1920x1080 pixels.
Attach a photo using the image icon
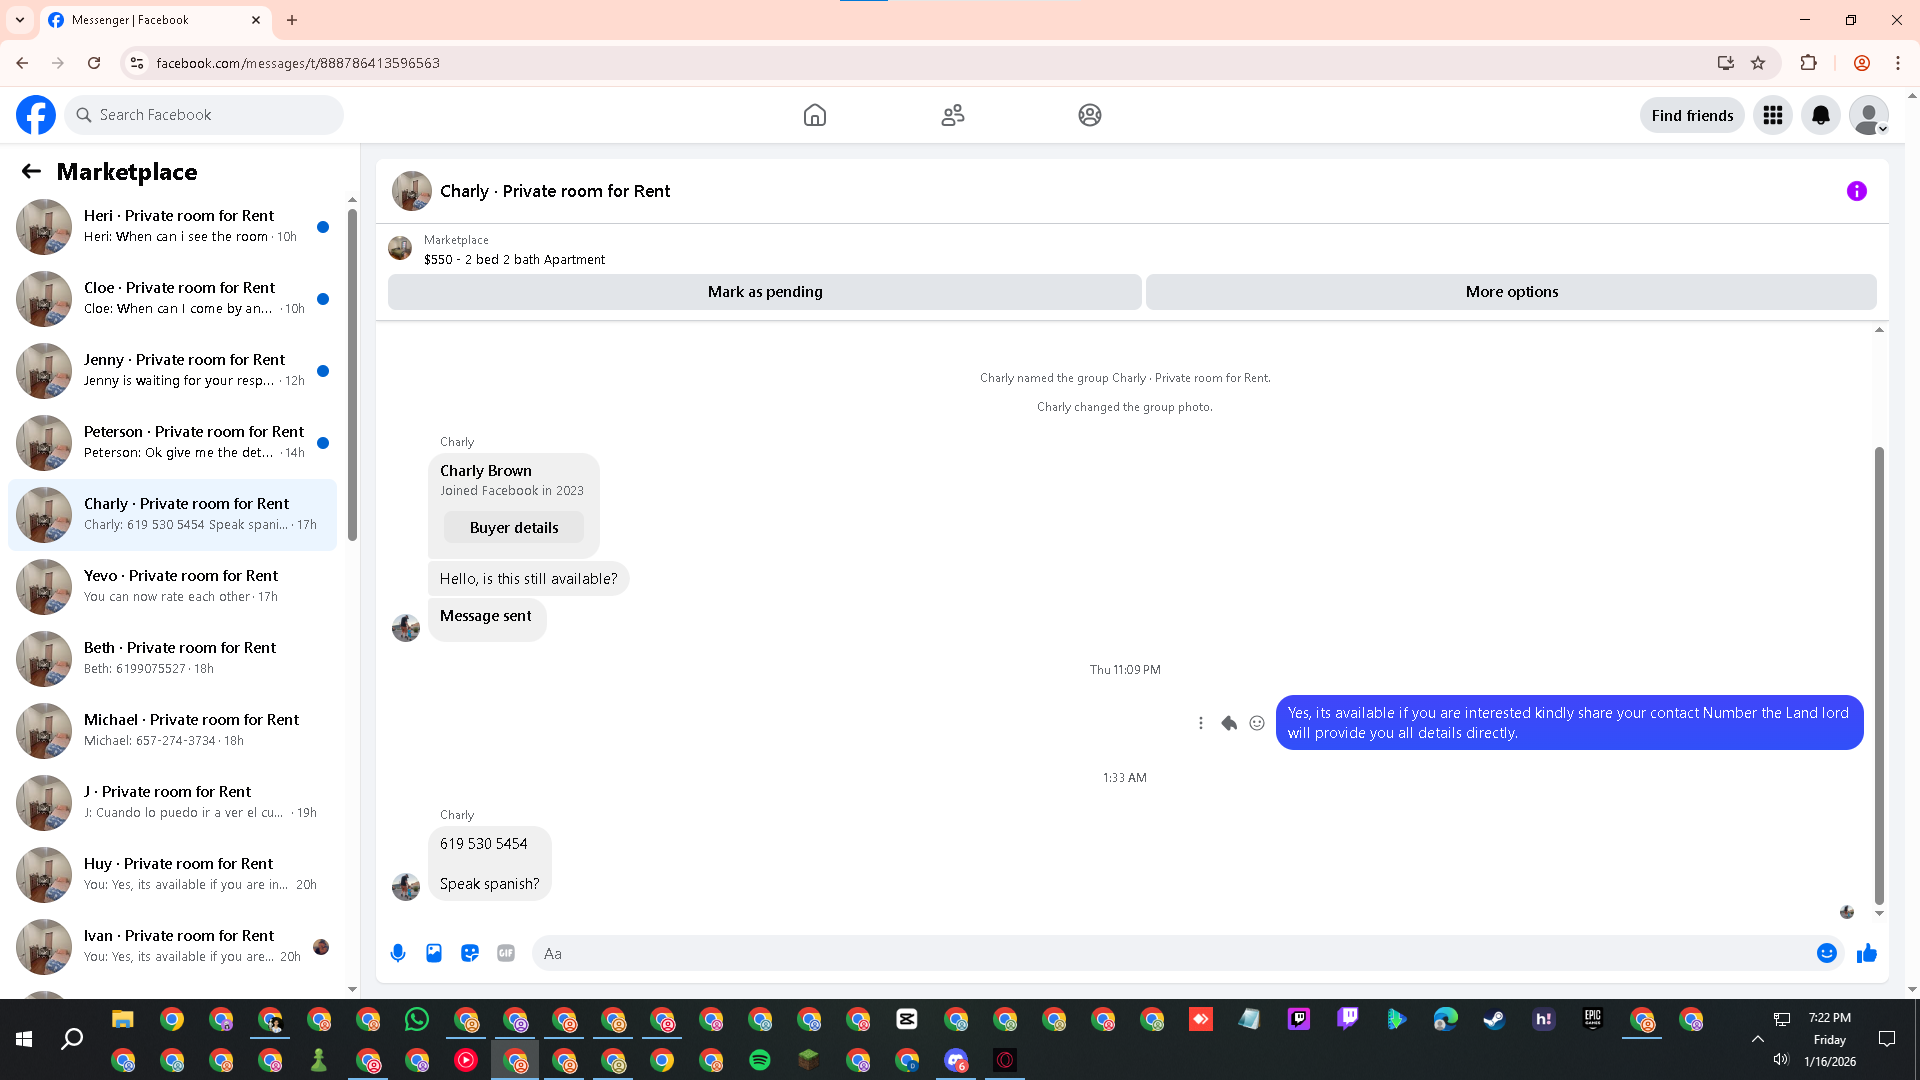tap(434, 953)
